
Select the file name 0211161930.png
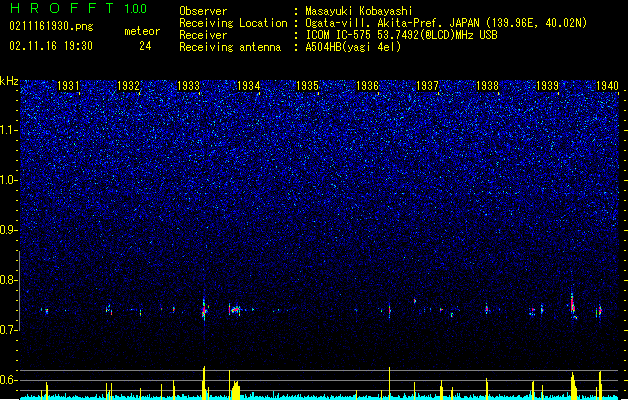tap(51, 26)
